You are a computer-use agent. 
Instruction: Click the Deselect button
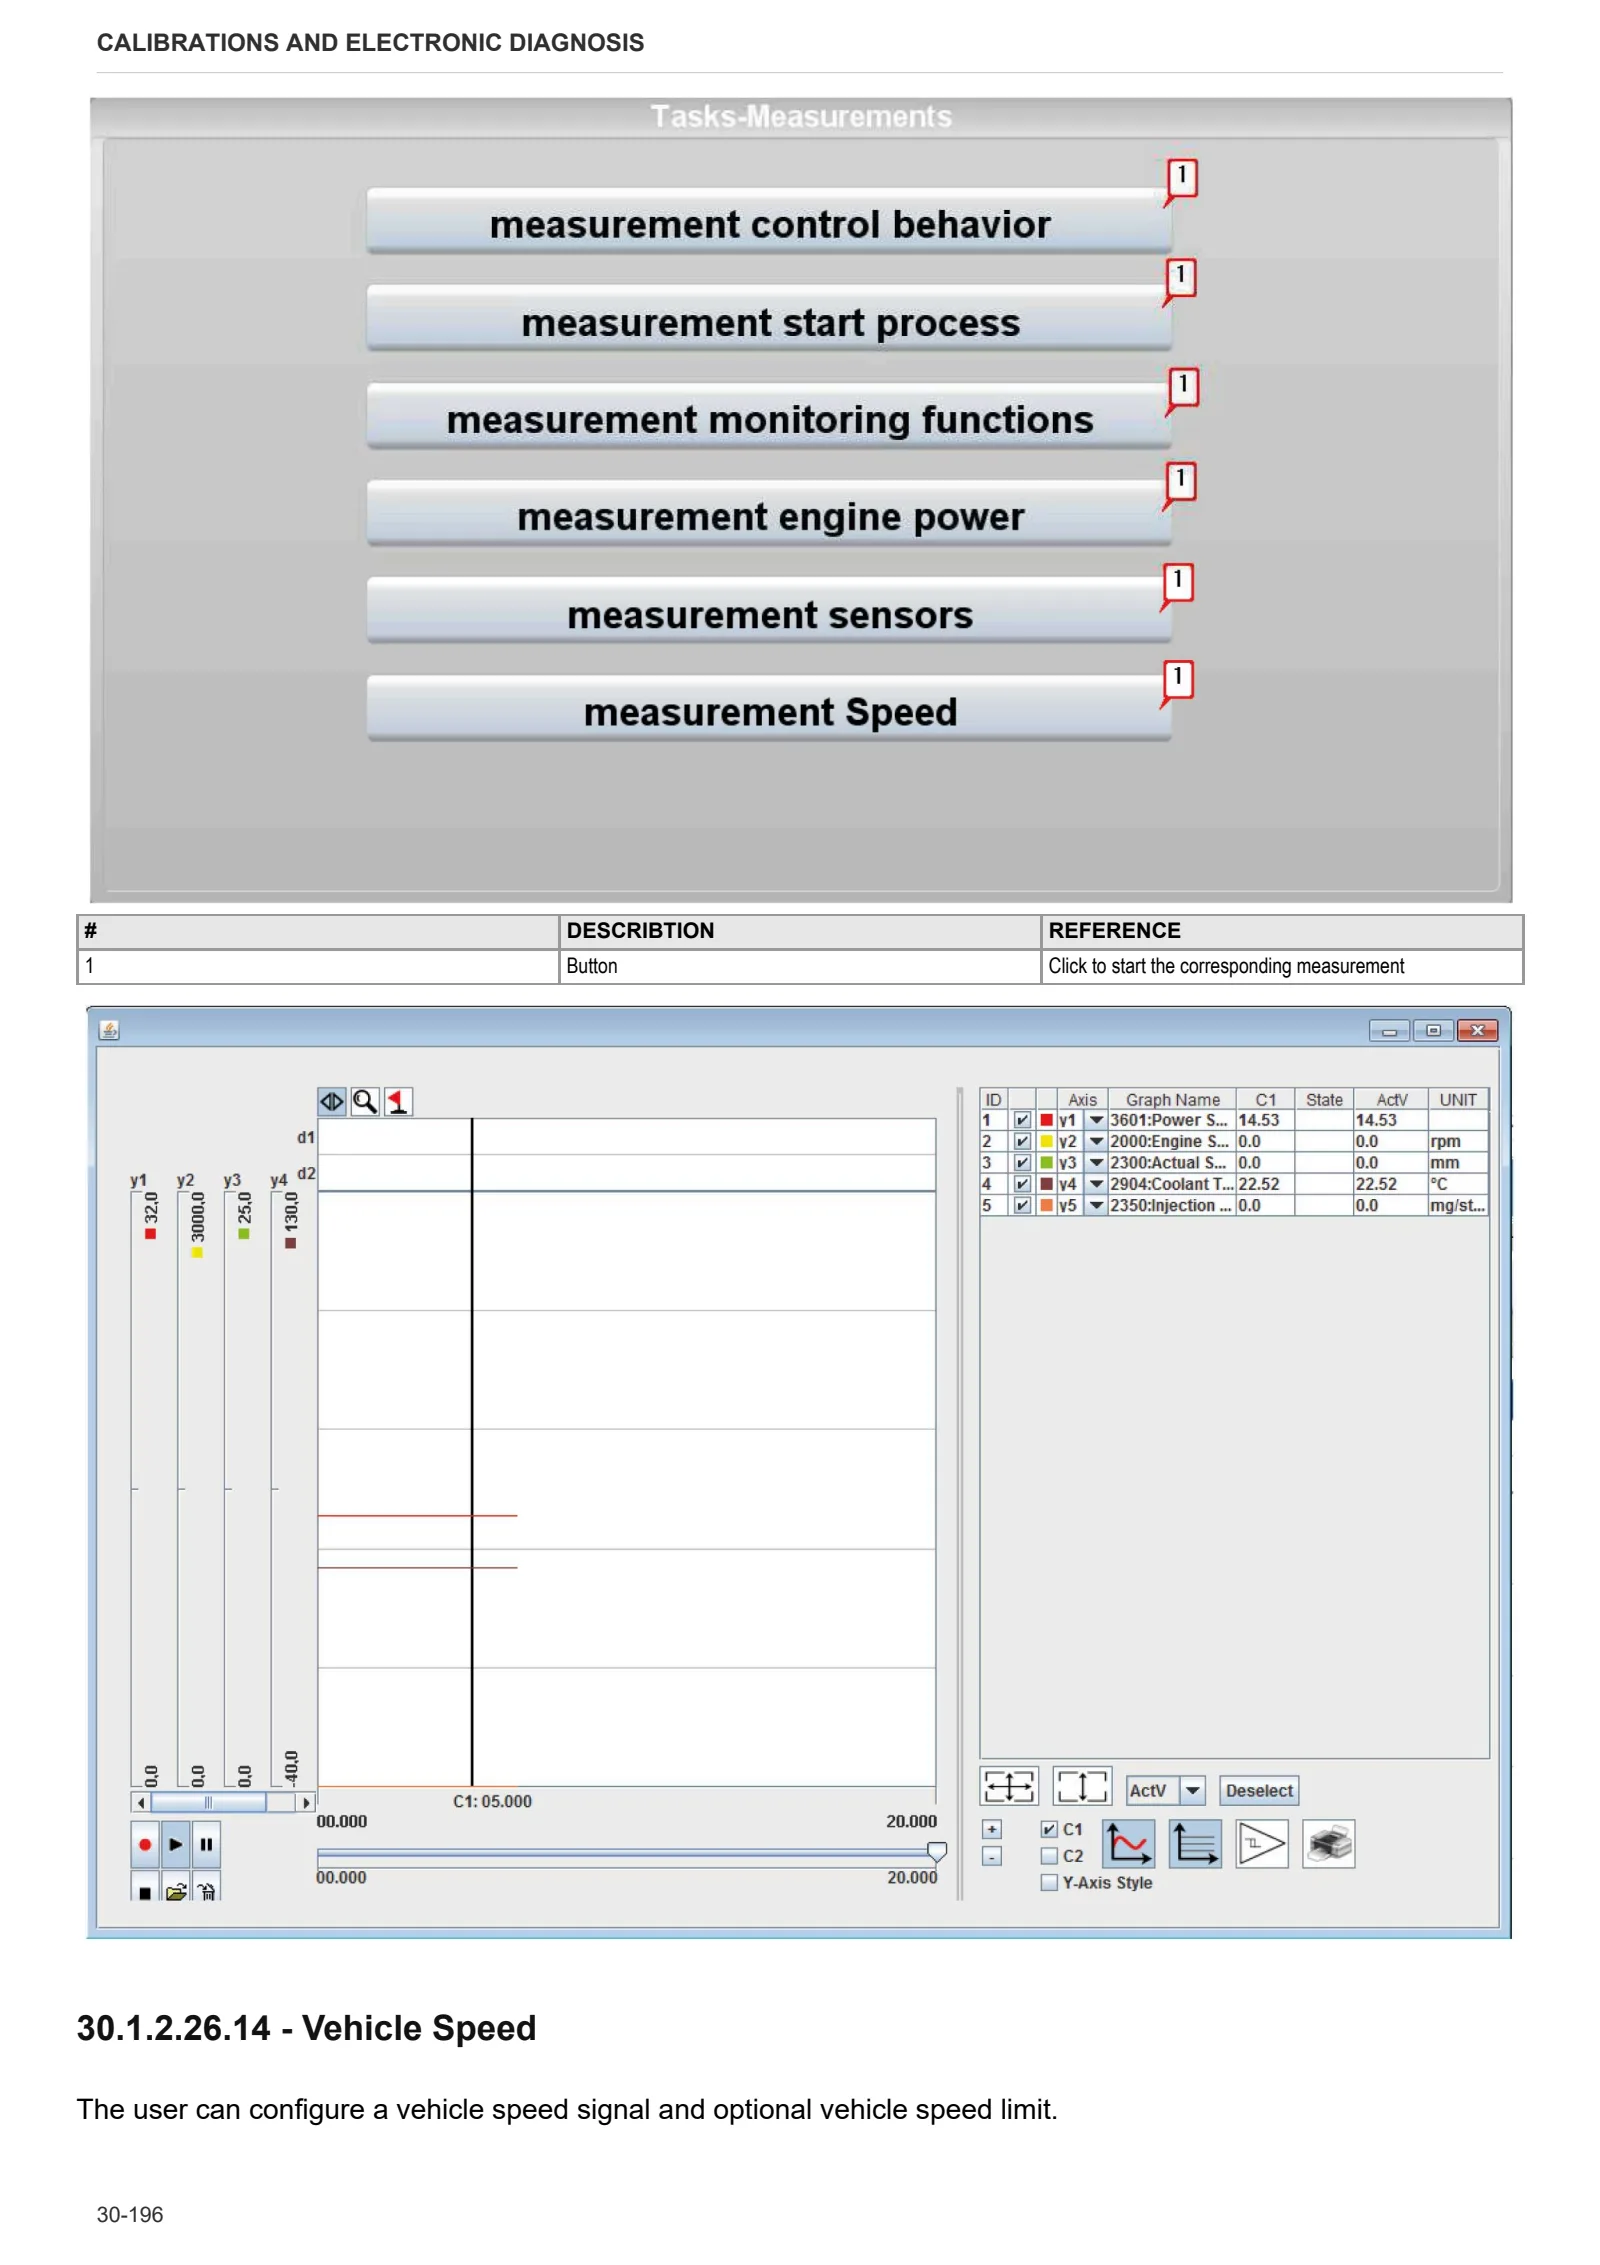pyautogui.click(x=1259, y=1791)
